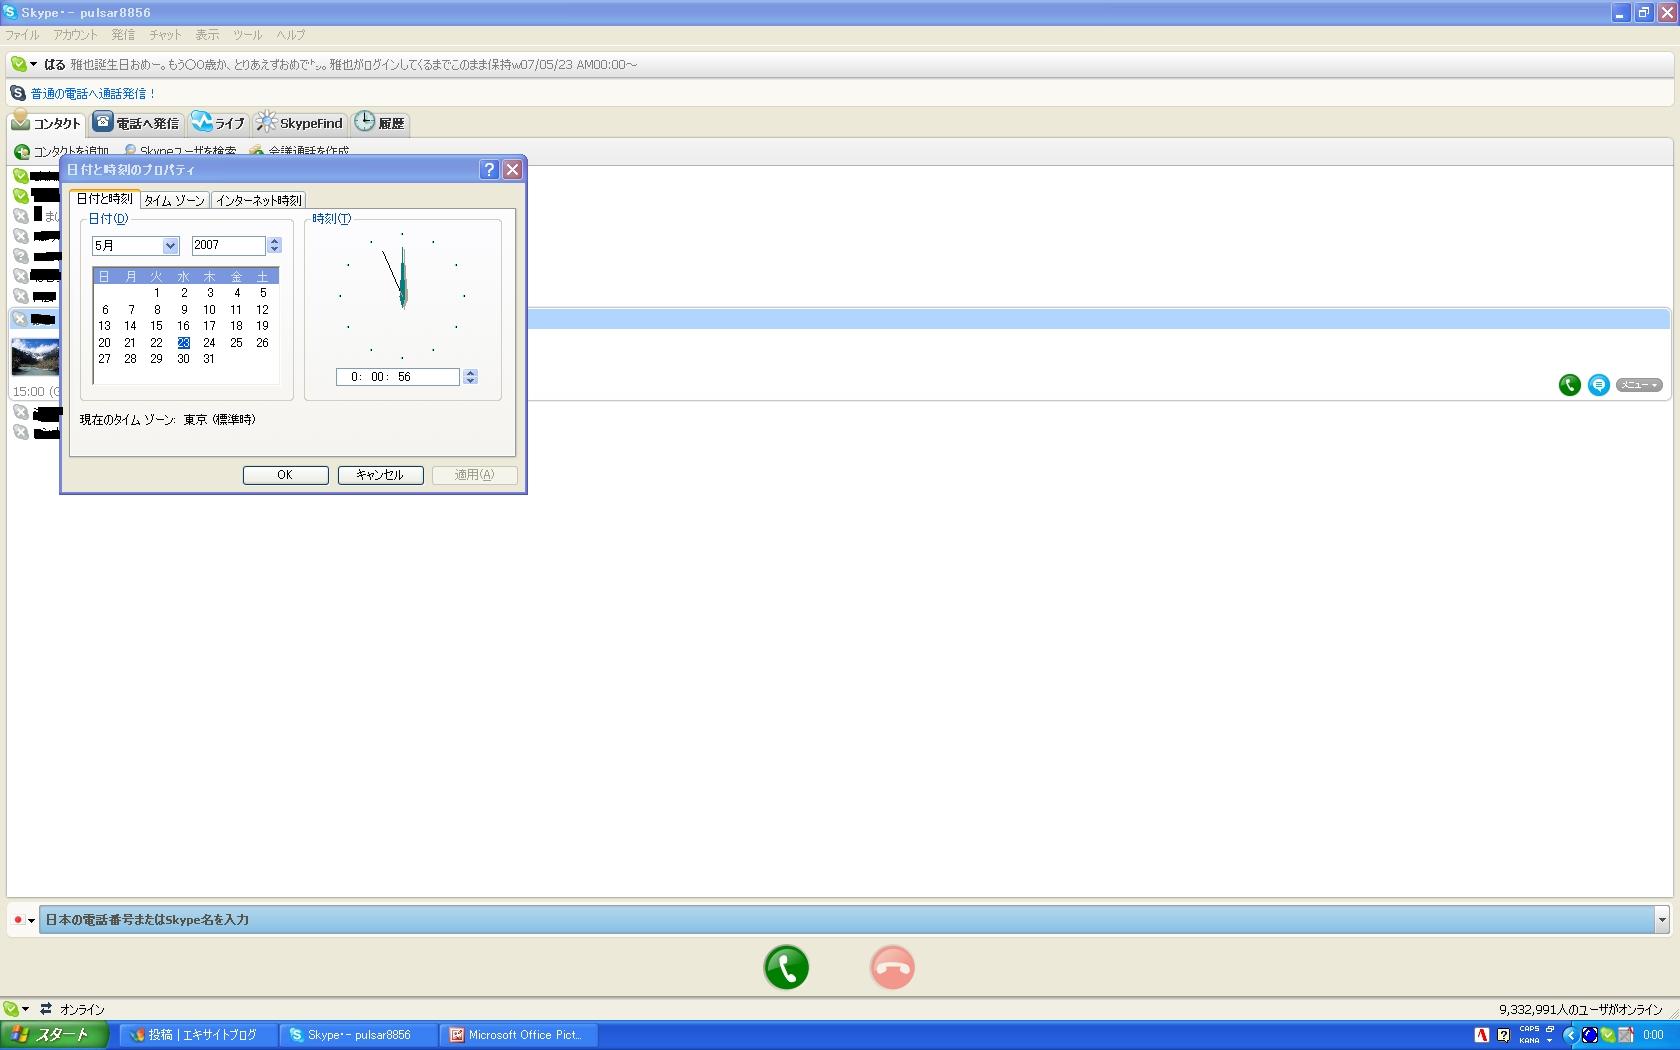Select day 12 in the calendar
The height and width of the screenshot is (1050, 1680).
tap(262, 310)
